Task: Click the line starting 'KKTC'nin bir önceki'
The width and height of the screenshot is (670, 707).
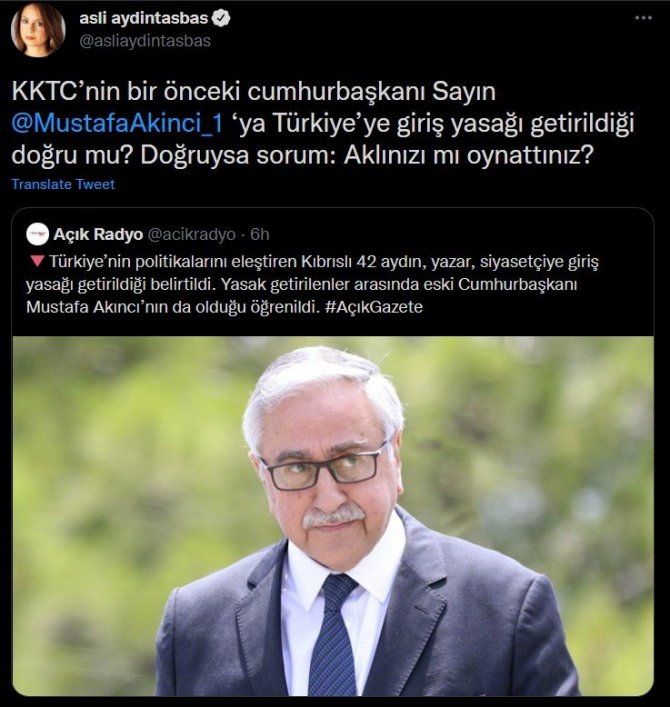Action: coord(253,92)
